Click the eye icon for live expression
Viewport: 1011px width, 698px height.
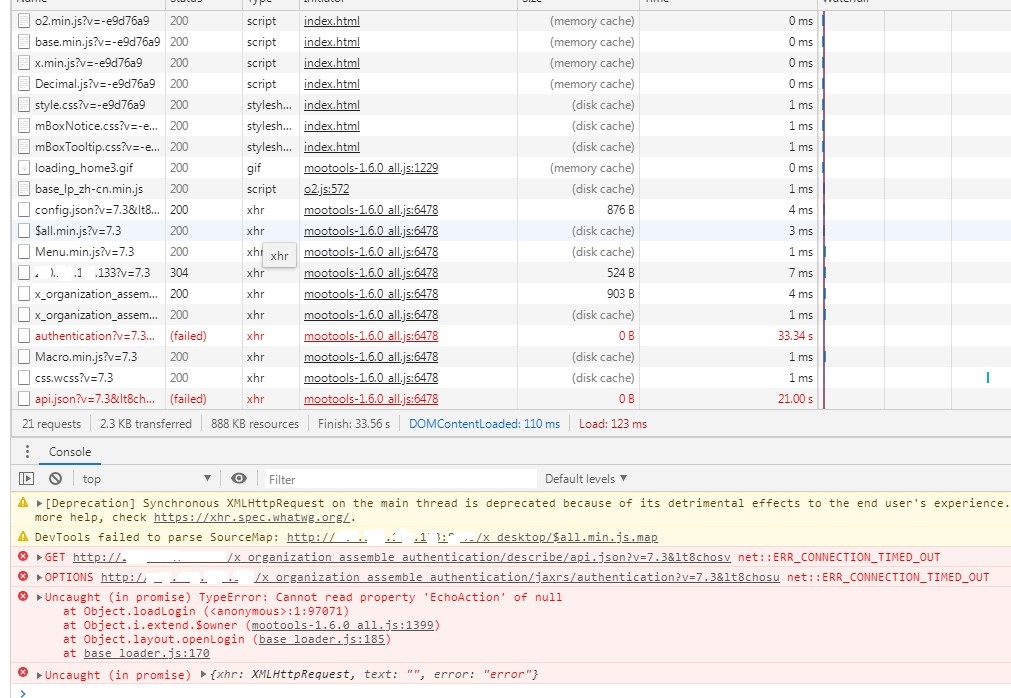tap(239, 479)
